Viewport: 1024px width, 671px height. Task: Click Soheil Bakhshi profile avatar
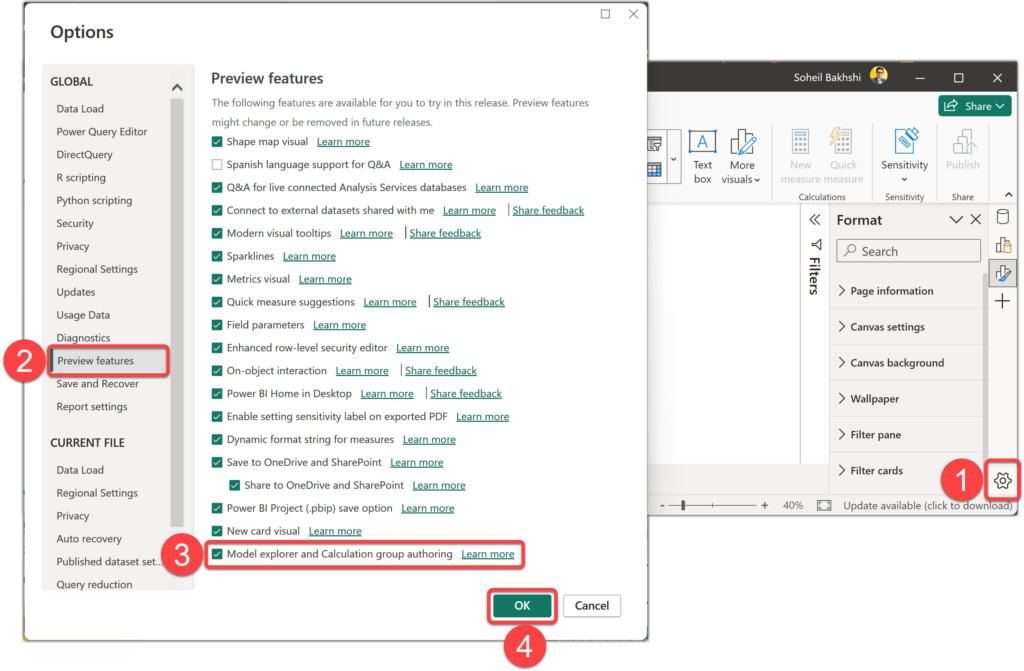(x=879, y=76)
